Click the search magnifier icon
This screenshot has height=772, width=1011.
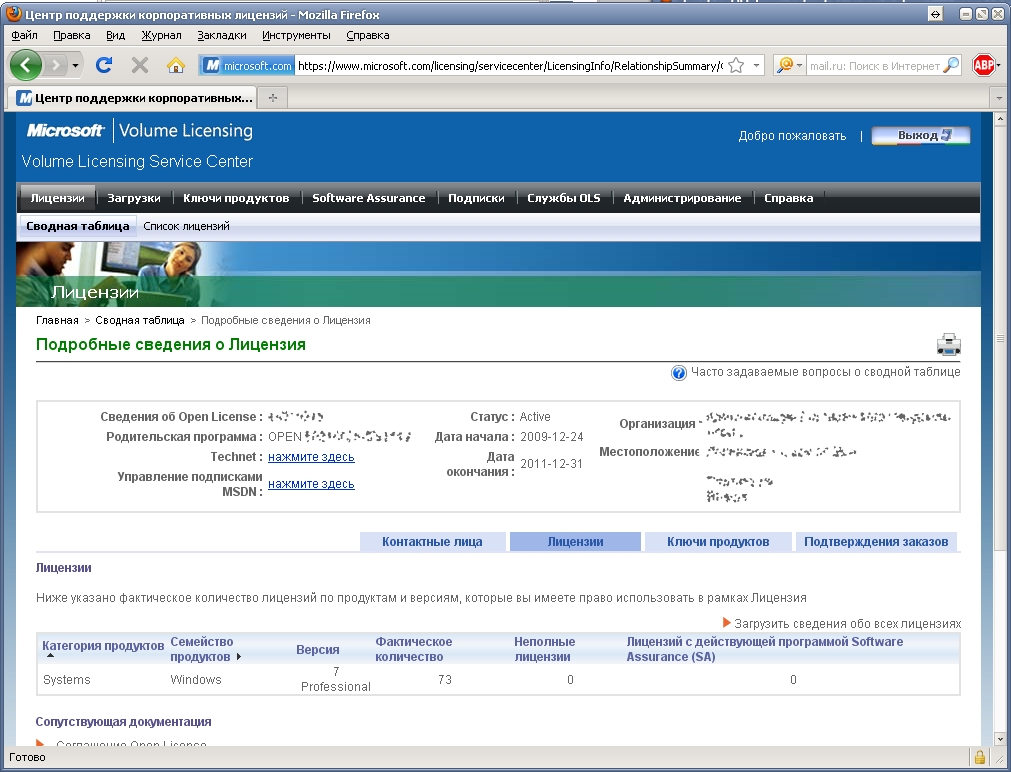951,65
